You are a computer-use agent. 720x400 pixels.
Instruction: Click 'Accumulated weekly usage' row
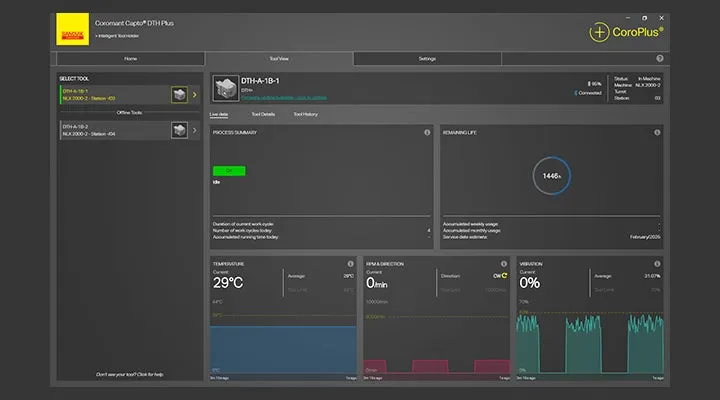tap(551, 224)
